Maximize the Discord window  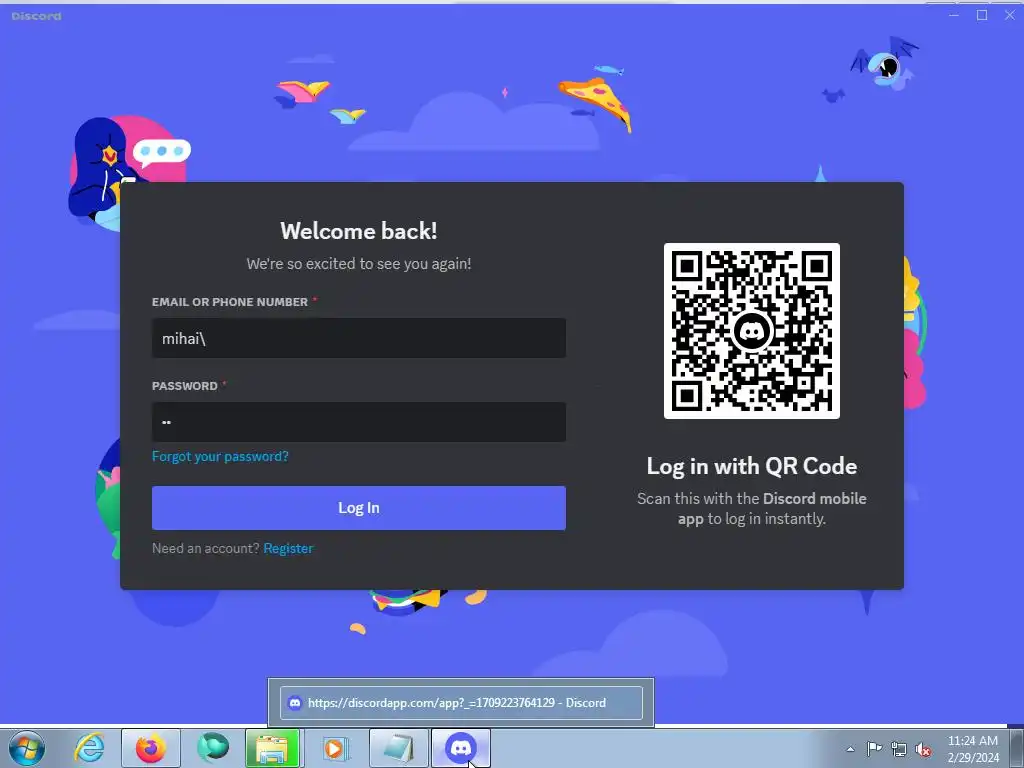tap(982, 15)
